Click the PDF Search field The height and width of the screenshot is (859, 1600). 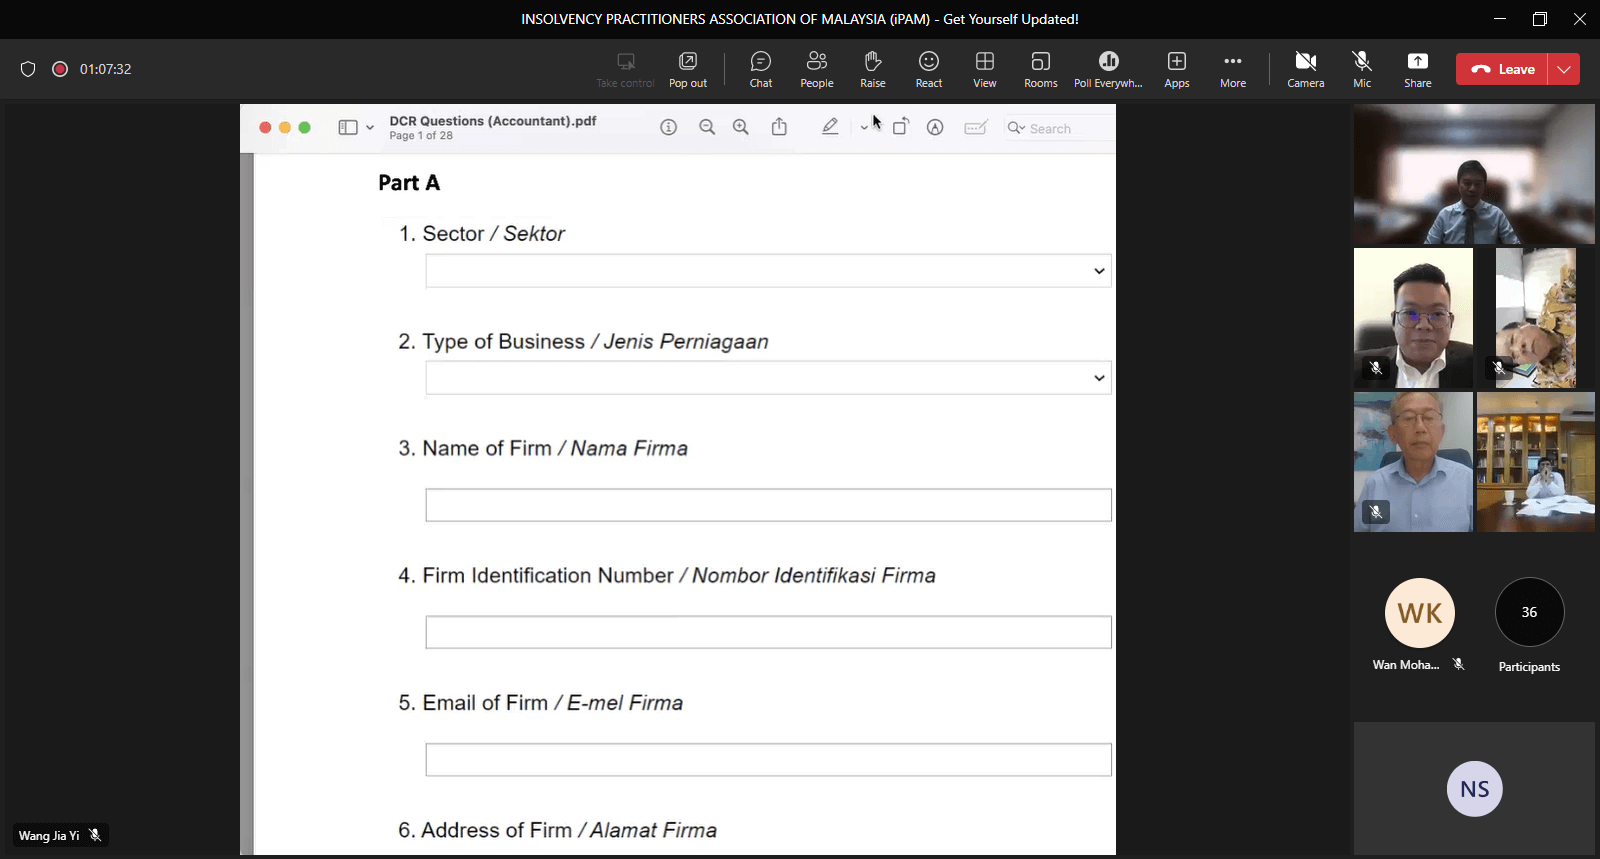[1060, 128]
